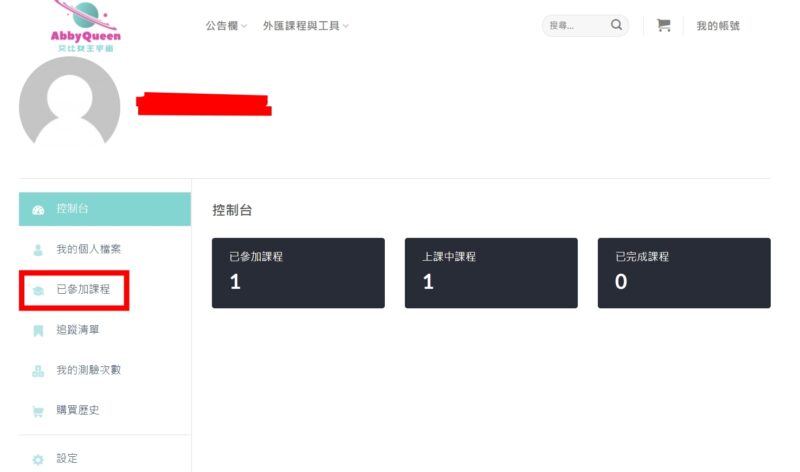Click the AbbyQueen logo
The height and width of the screenshot is (472, 800).
86,27
